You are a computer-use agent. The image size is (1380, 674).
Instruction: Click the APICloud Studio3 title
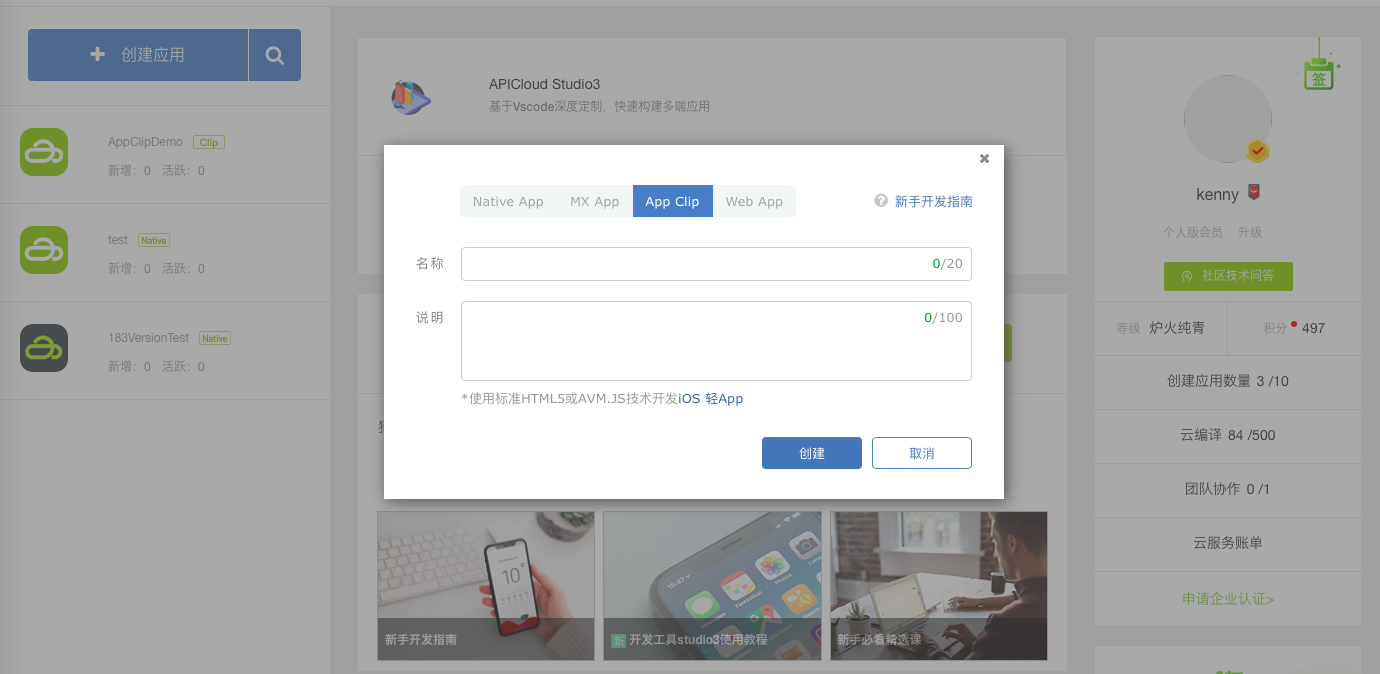544,84
